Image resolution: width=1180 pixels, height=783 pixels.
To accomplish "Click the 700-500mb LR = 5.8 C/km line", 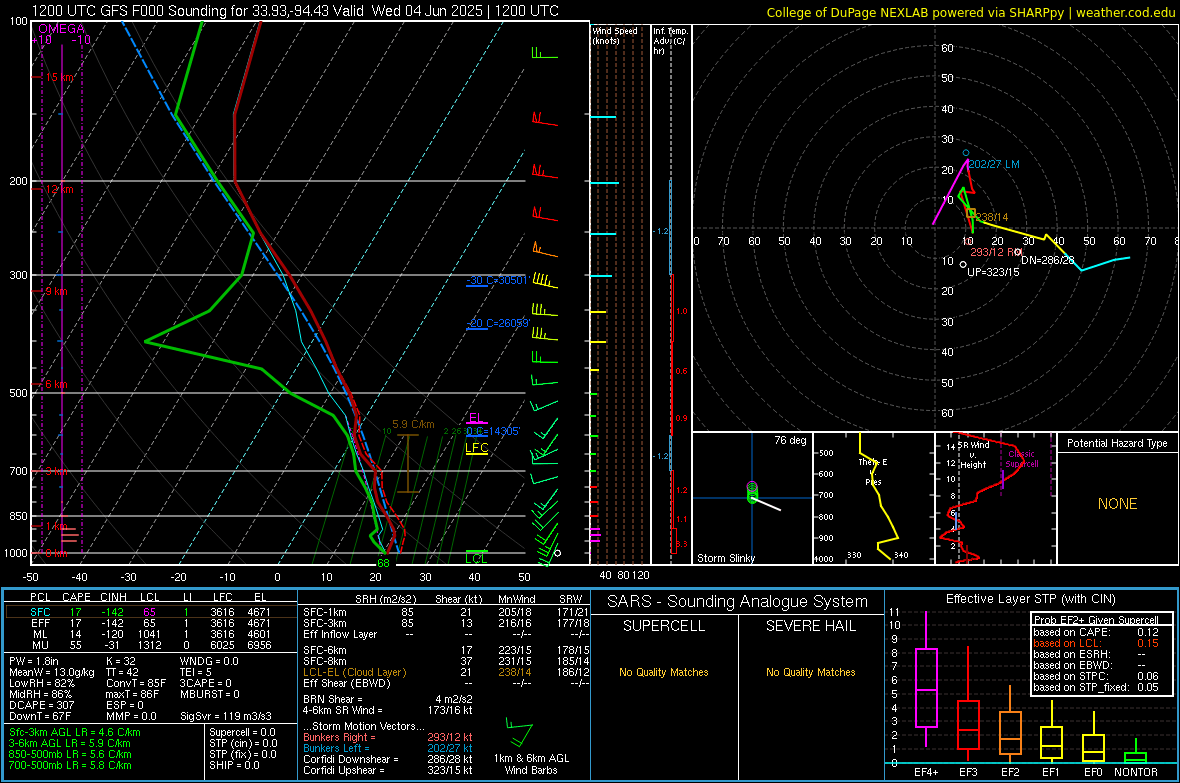I will (x=70, y=765).
